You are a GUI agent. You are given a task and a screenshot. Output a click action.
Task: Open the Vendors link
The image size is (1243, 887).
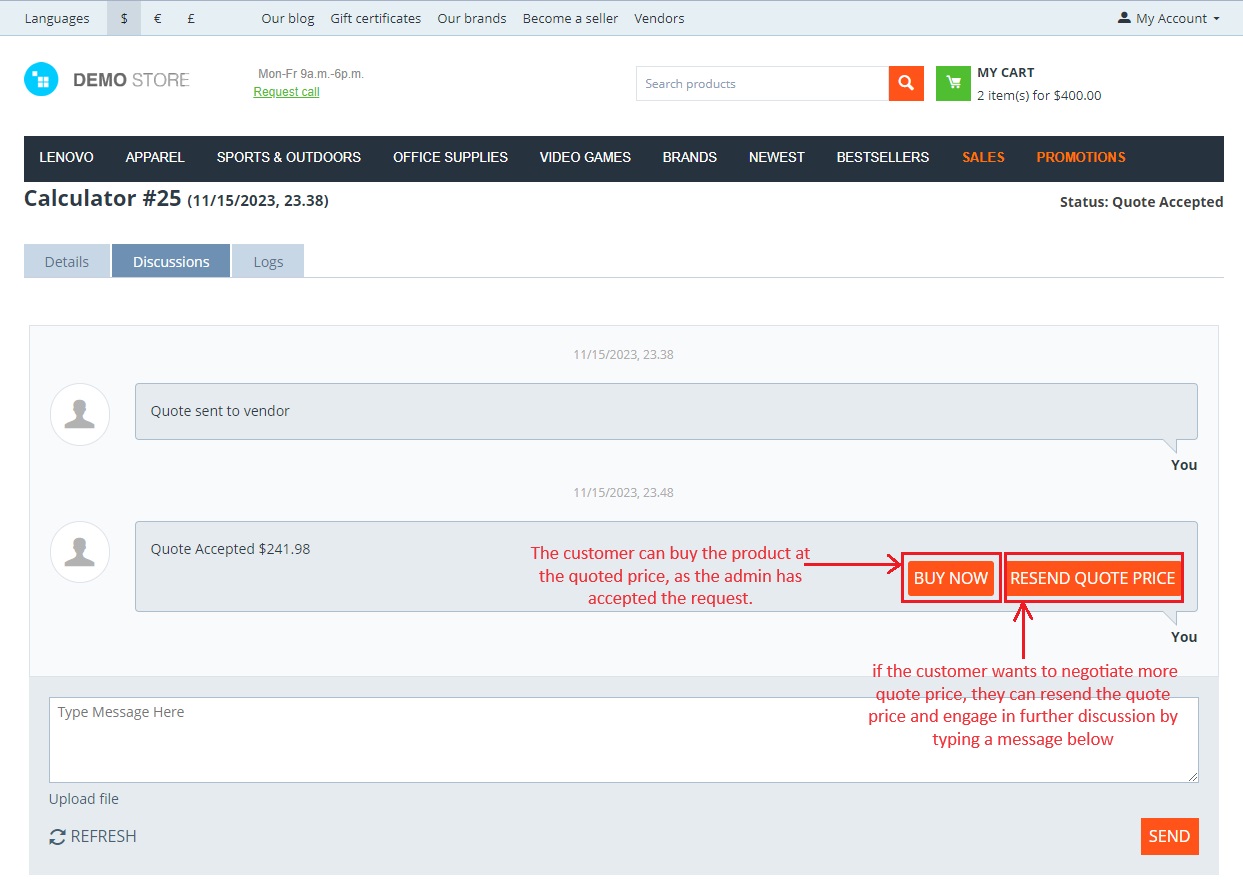coord(660,18)
